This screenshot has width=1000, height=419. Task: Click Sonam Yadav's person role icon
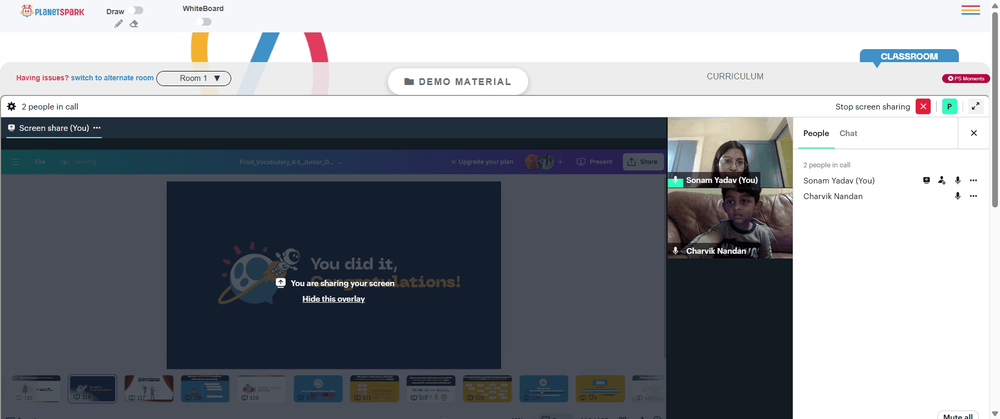click(x=942, y=180)
